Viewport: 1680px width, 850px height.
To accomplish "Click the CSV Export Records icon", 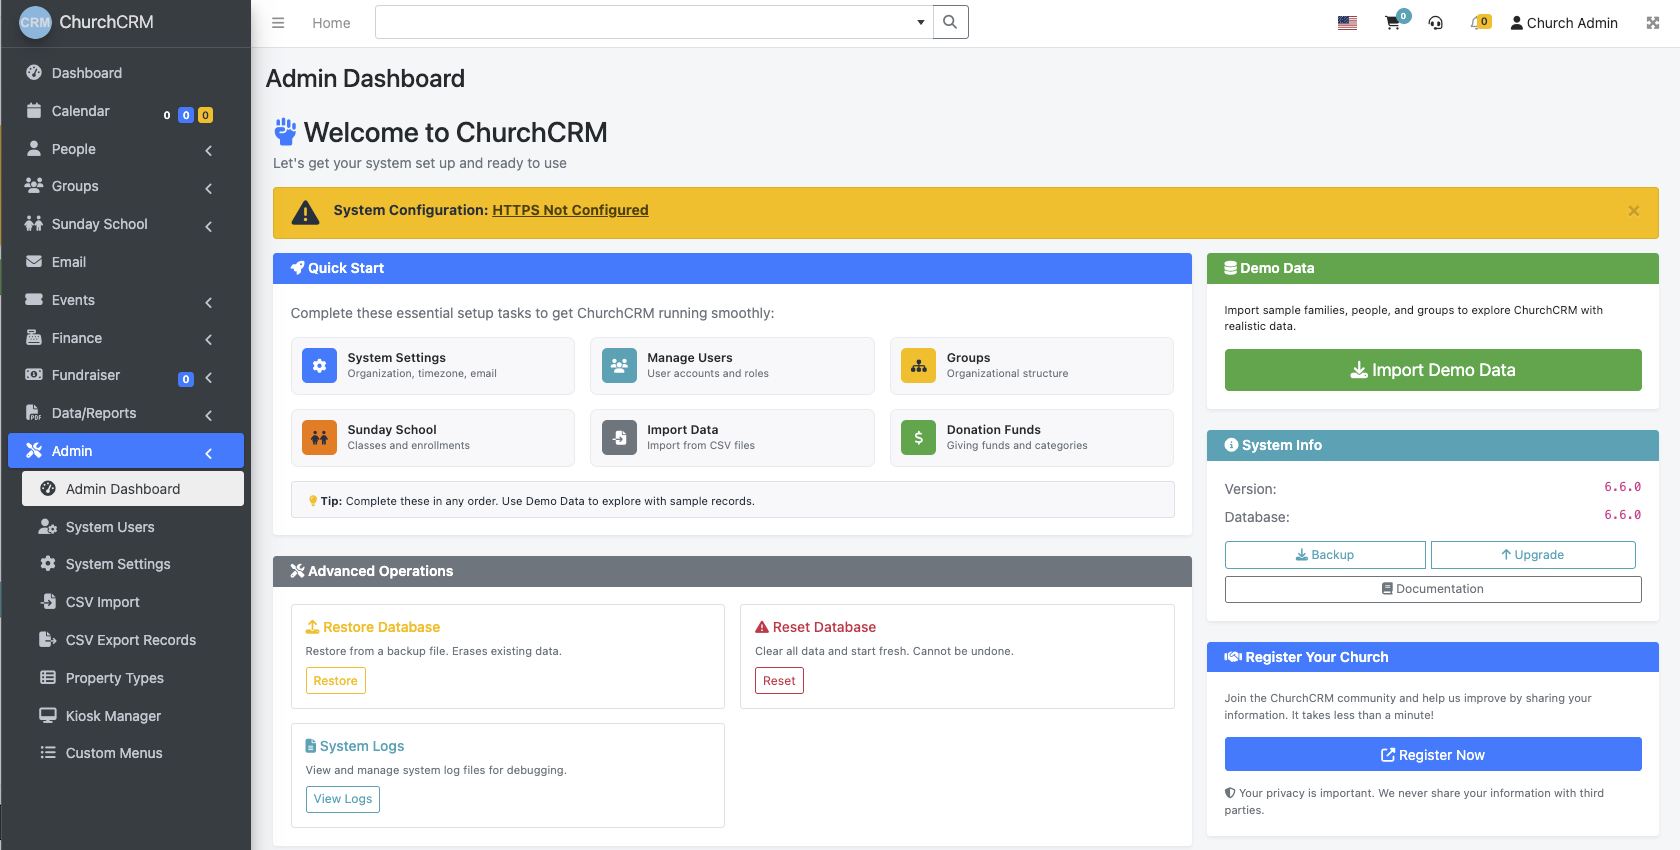I will pos(48,640).
